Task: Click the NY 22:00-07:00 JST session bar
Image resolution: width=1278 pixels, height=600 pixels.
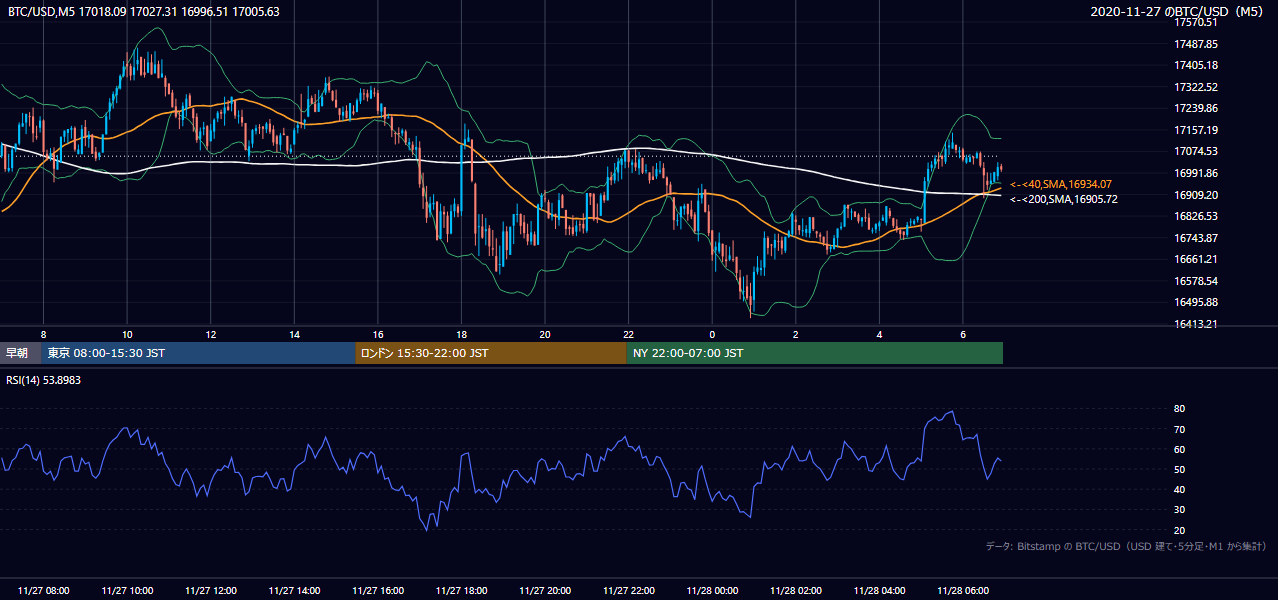Action: point(815,353)
